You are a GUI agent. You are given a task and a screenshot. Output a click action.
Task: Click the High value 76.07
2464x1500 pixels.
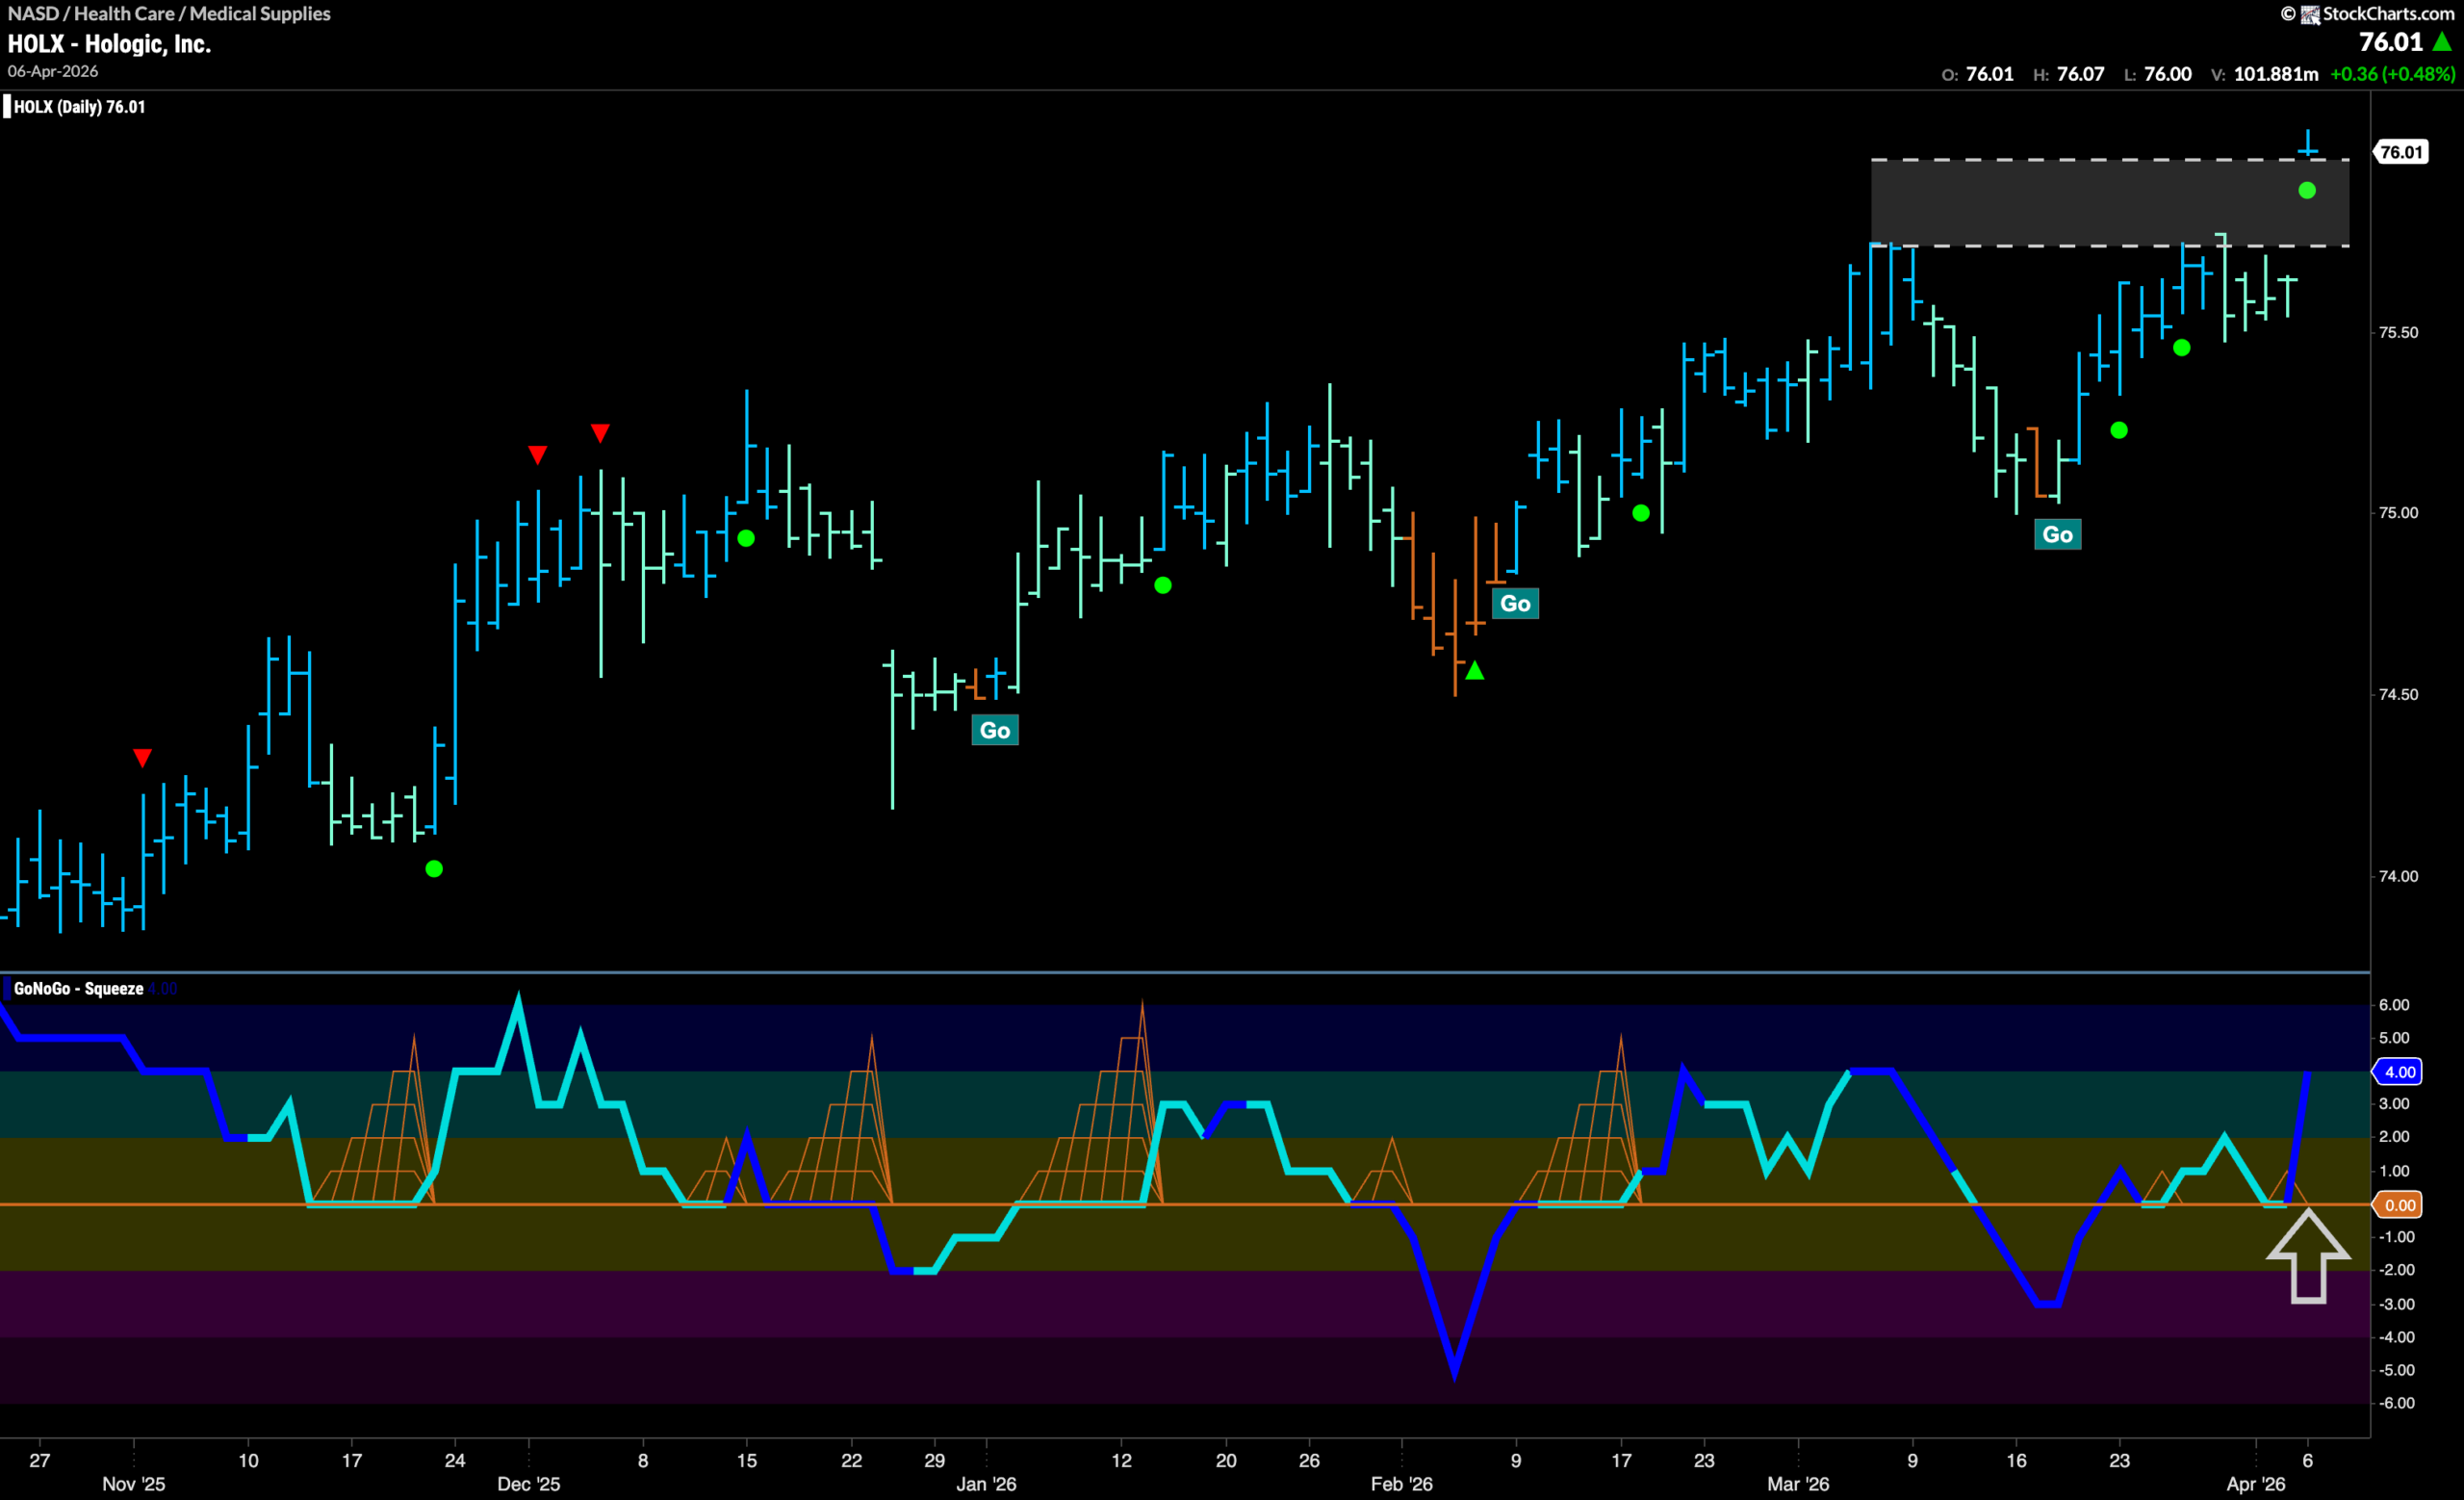click(x=2080, y=74)
